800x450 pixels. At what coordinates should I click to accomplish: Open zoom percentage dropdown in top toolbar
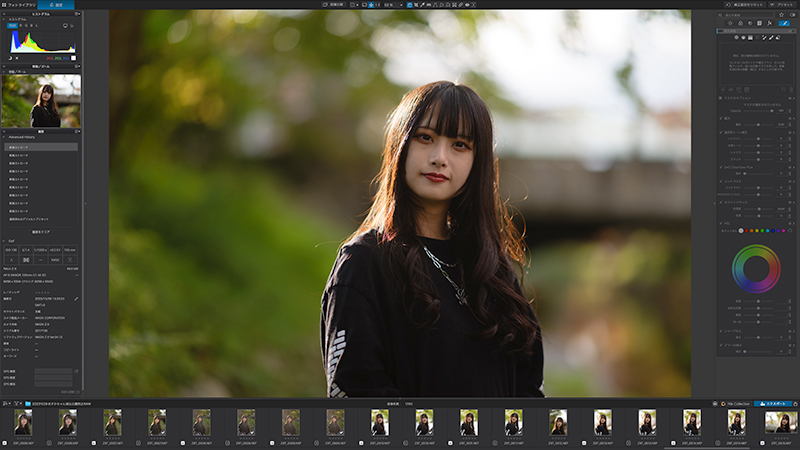[x=393, y=5]
